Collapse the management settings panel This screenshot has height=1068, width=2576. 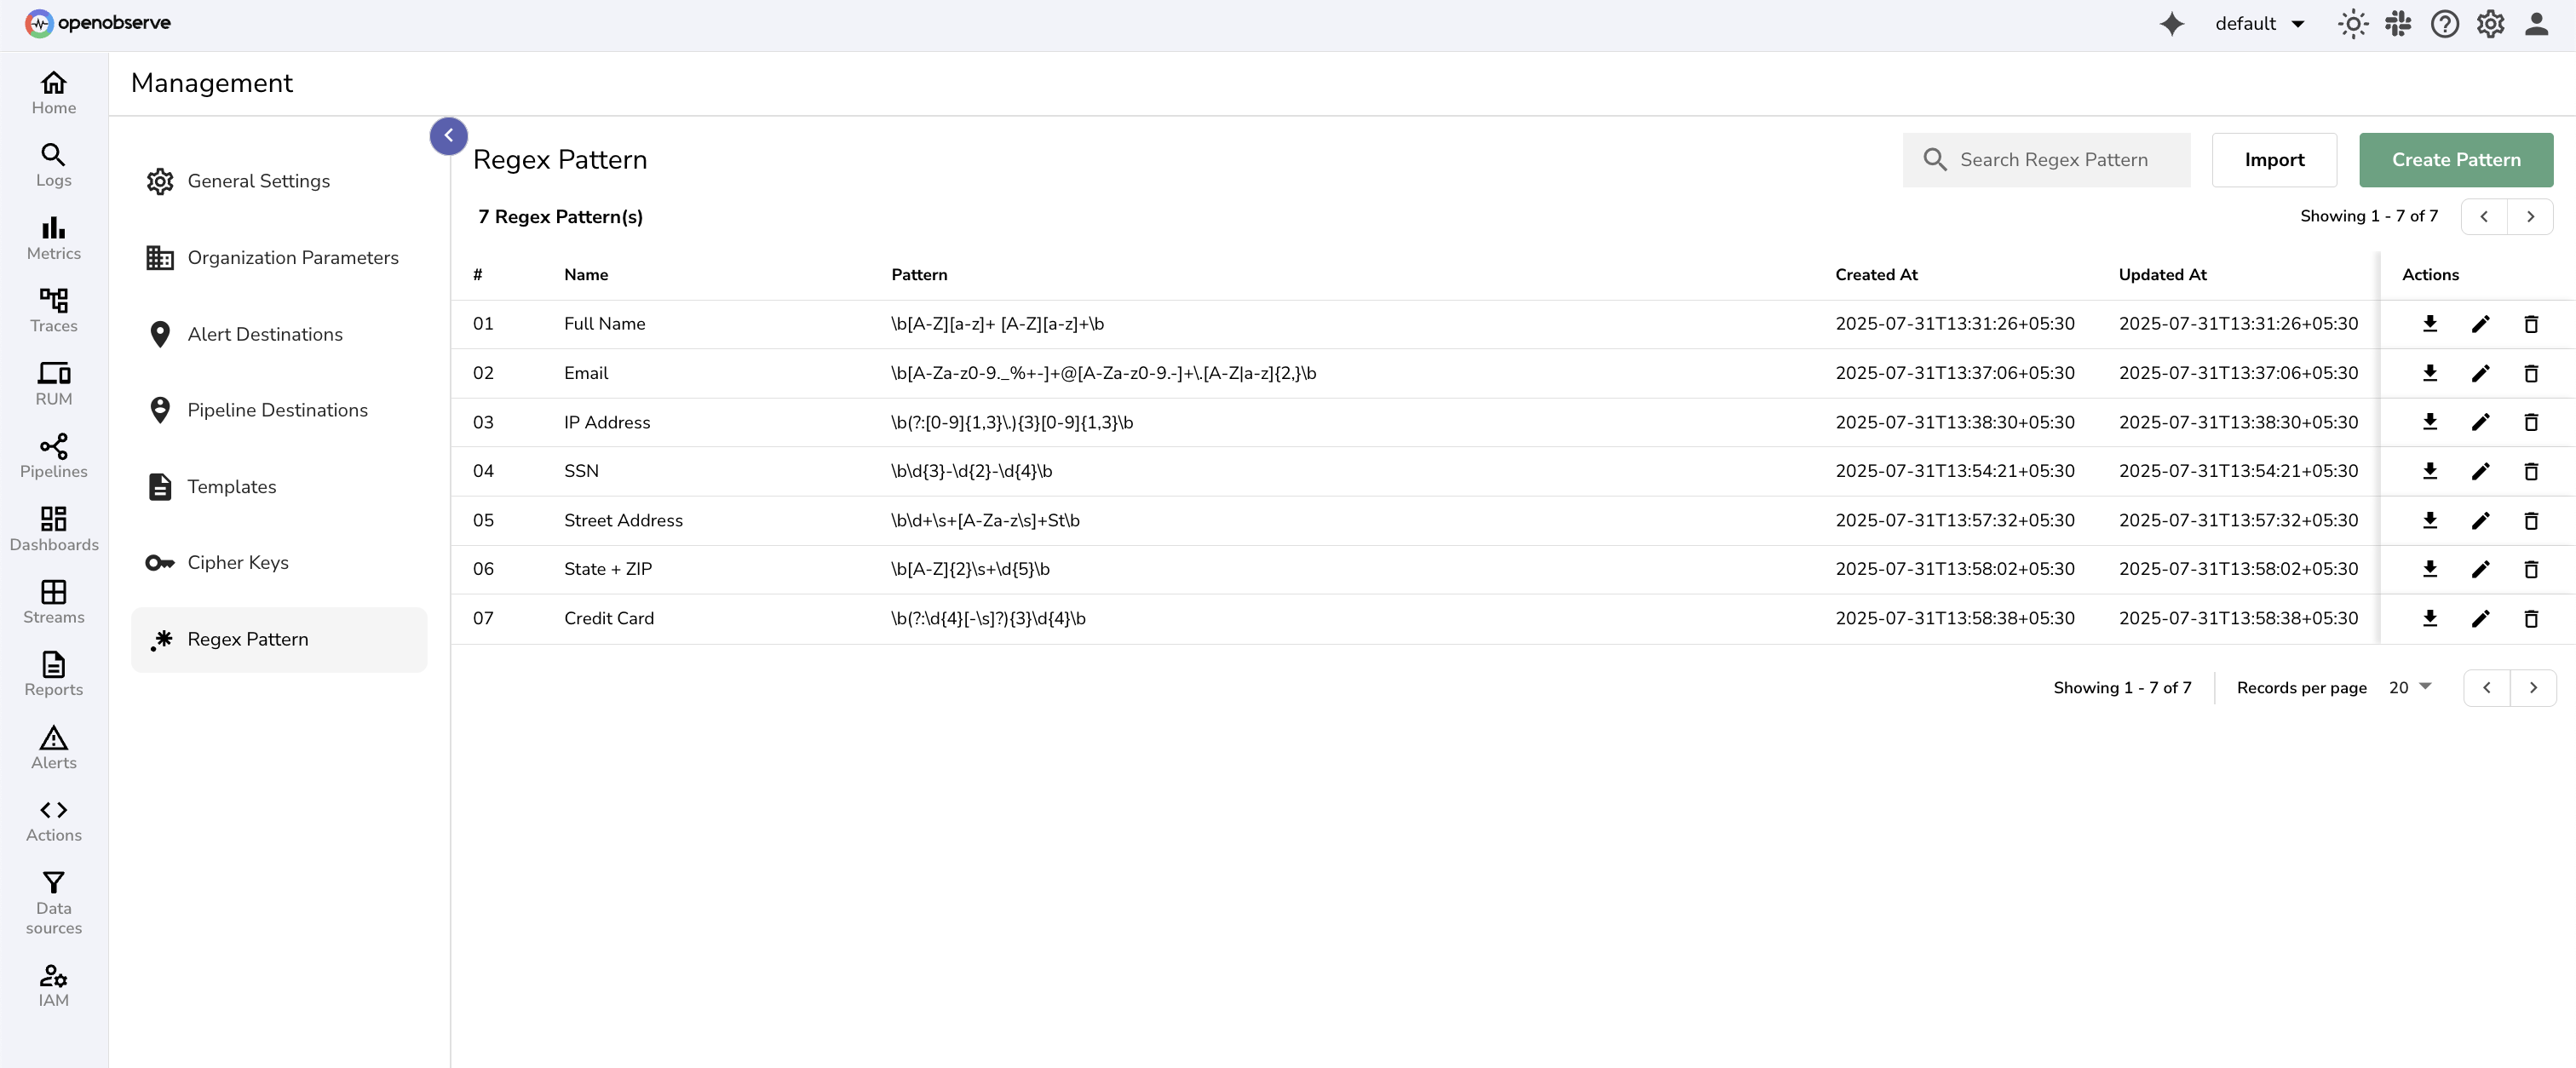tap(449, 135)
